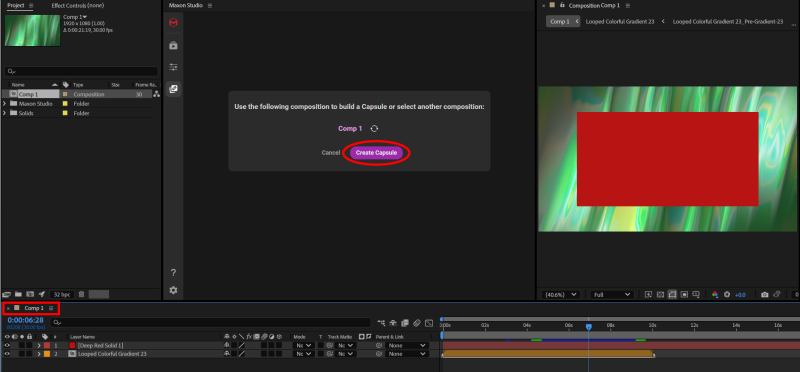Open the grid and guide options icon
This screenshot has height=372, width=800.
[697, 294]
